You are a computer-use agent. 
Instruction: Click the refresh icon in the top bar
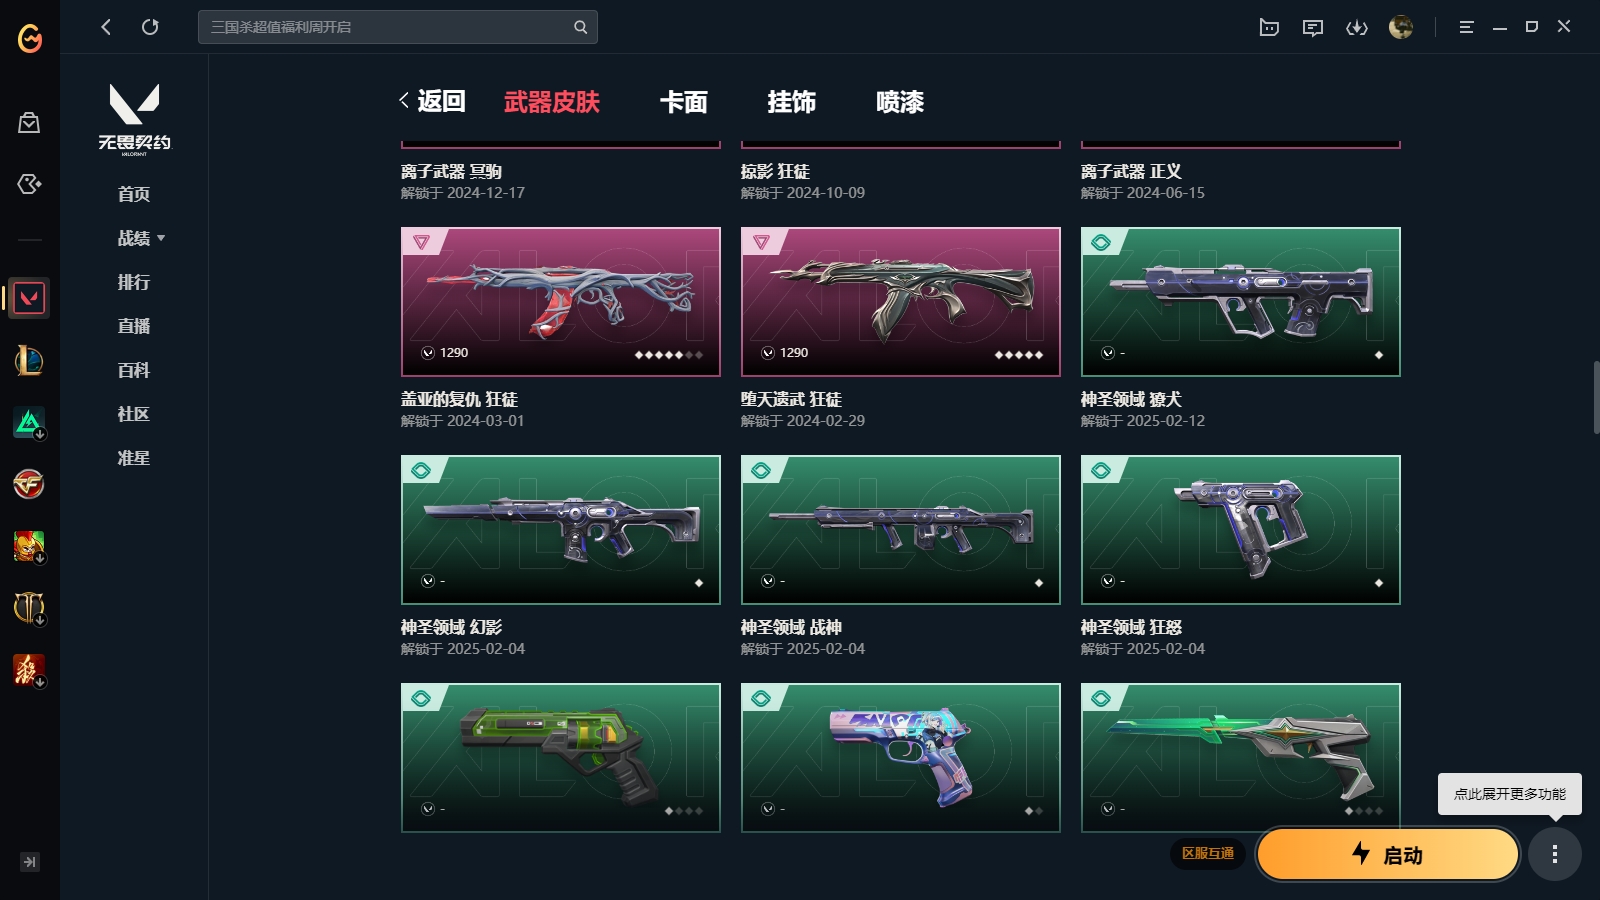coord(150,27)
